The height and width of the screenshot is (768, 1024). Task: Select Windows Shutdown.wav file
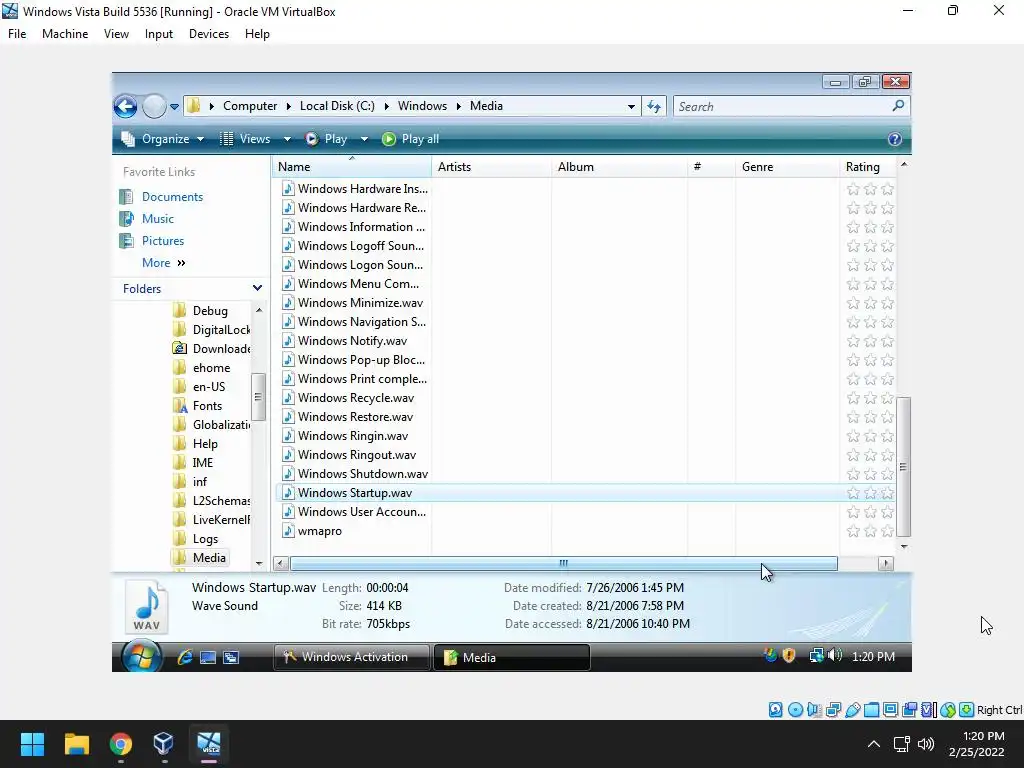pos(362,474)
